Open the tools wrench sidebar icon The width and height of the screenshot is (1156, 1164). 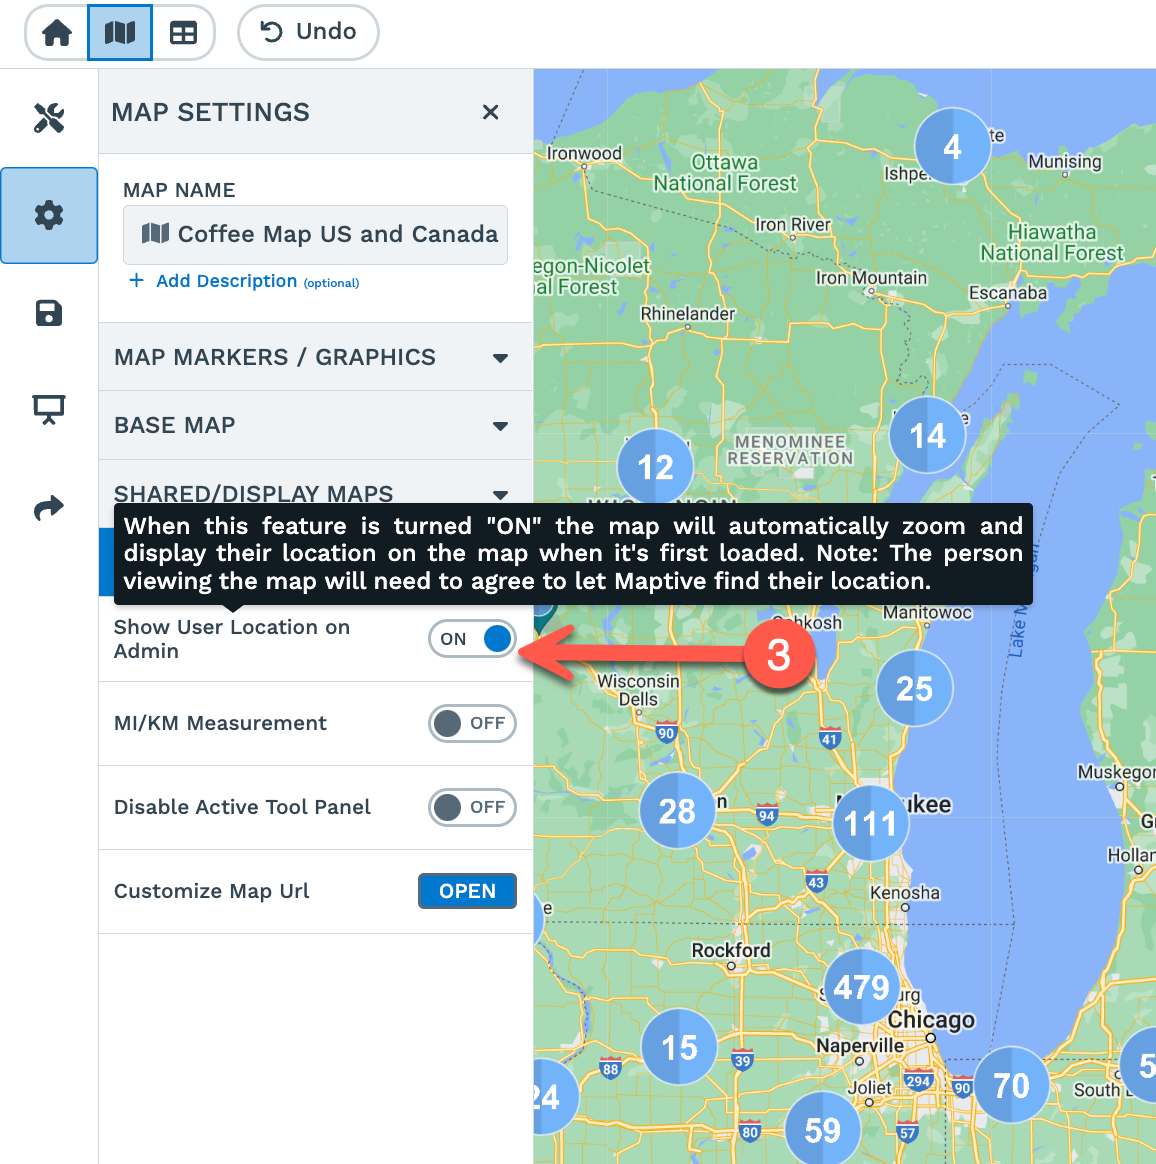tap(49, 118)
